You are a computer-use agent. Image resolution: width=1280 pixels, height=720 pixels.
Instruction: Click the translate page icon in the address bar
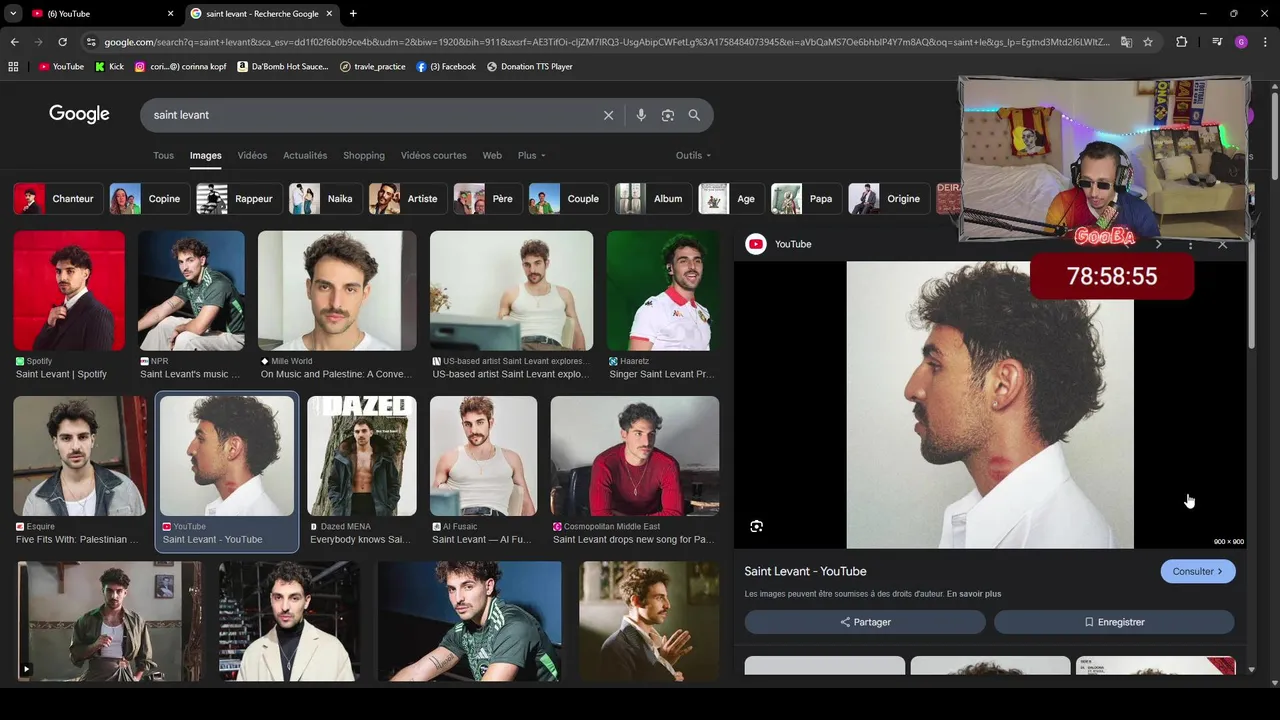[x=1126, y=42]
